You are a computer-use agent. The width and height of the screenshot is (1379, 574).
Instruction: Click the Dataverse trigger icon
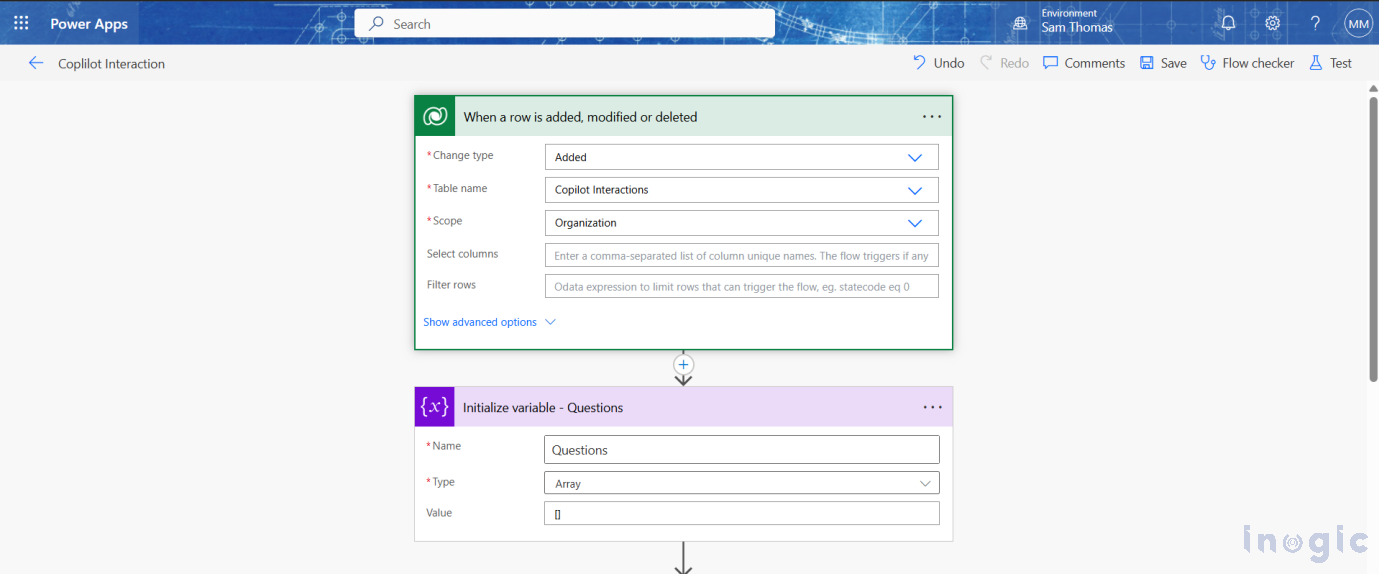435,117
